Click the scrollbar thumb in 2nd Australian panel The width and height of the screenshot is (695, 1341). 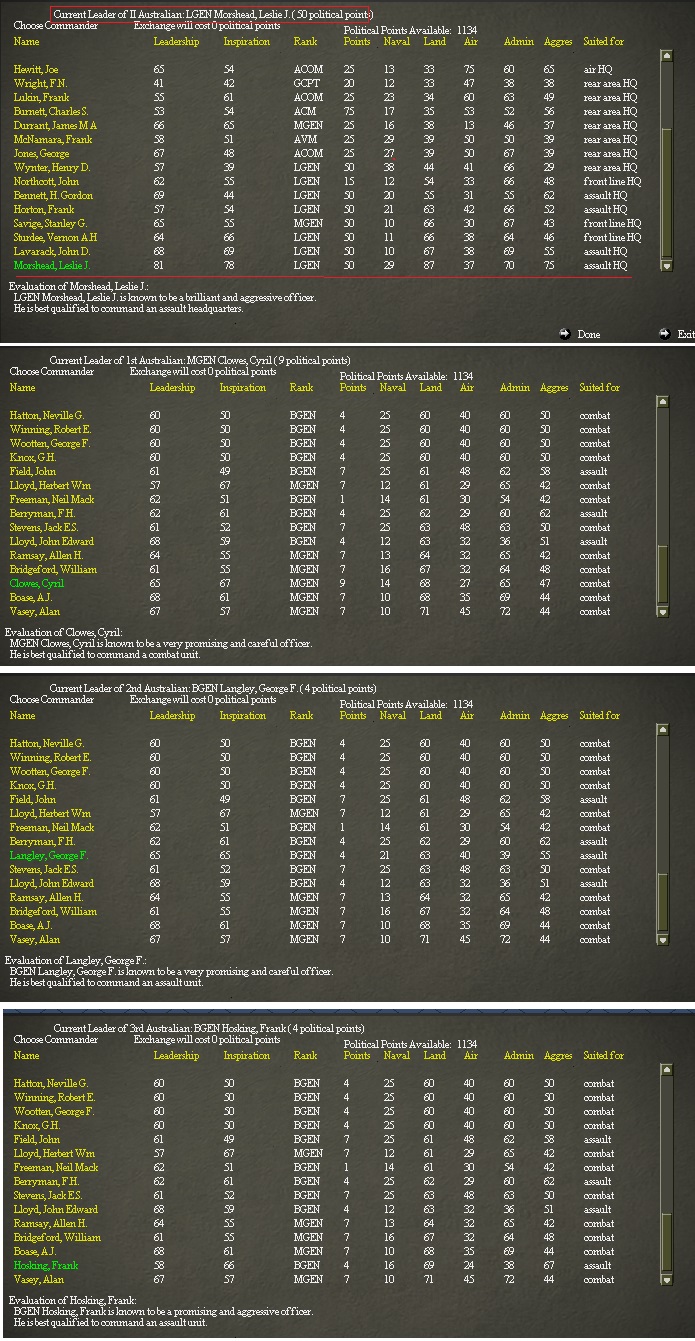click(662, 902)
